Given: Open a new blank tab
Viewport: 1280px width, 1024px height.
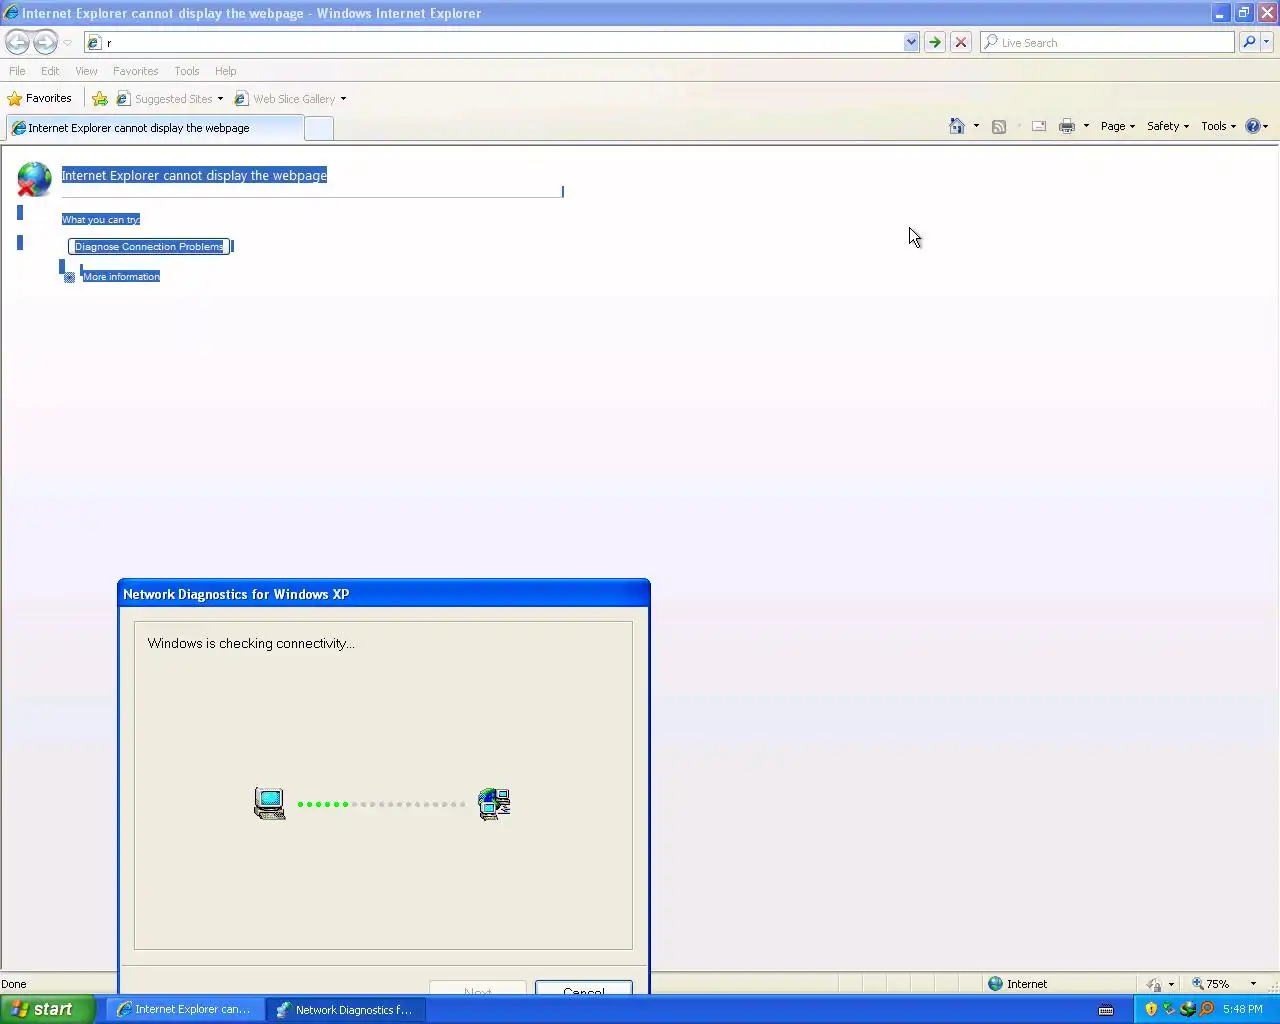Looking at the screenshot, I should pyautogui.click(x=318, y=128).
